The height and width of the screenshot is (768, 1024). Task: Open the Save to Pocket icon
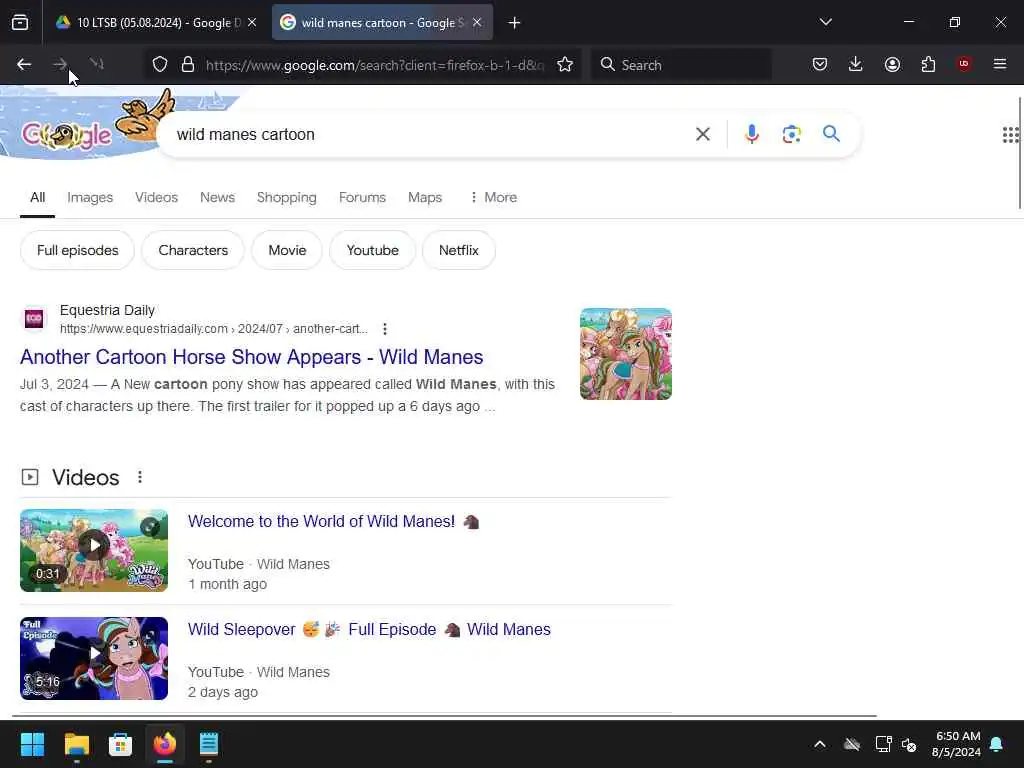820,64
